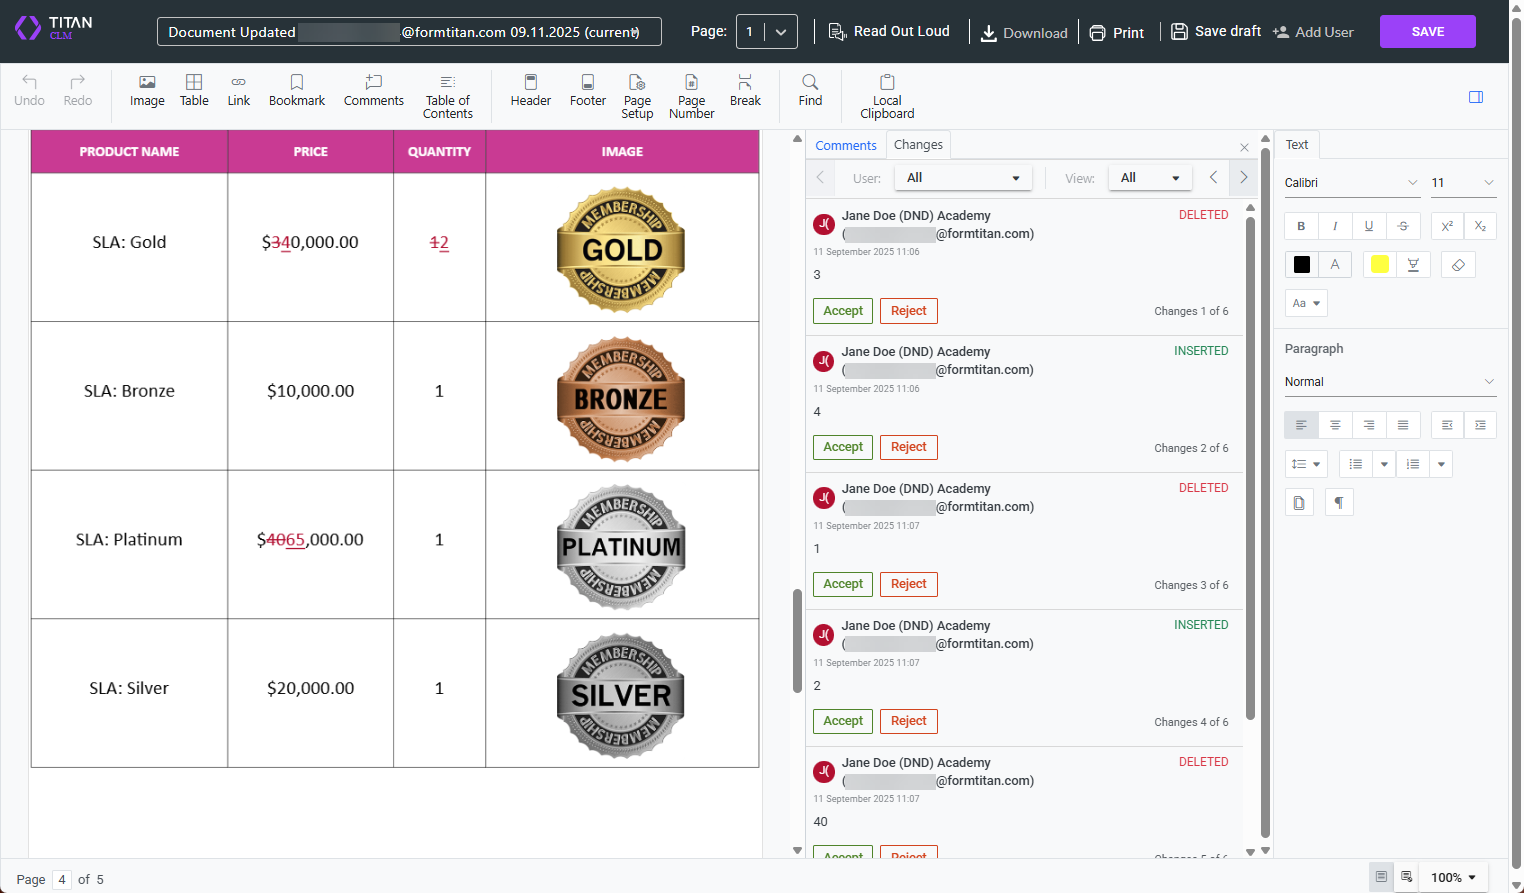Enable underline formatting

pyautogui.click(x=1368, y=226)
